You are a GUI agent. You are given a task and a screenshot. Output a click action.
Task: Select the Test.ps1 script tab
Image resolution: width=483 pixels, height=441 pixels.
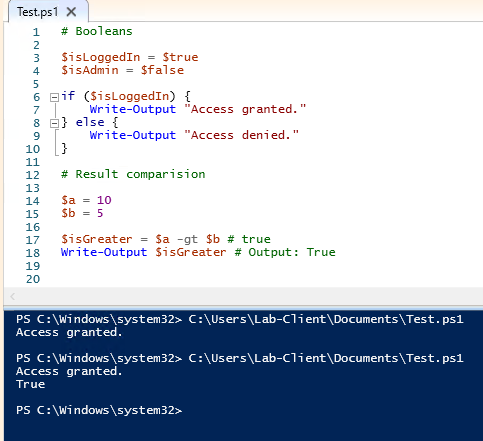[37, 12]
